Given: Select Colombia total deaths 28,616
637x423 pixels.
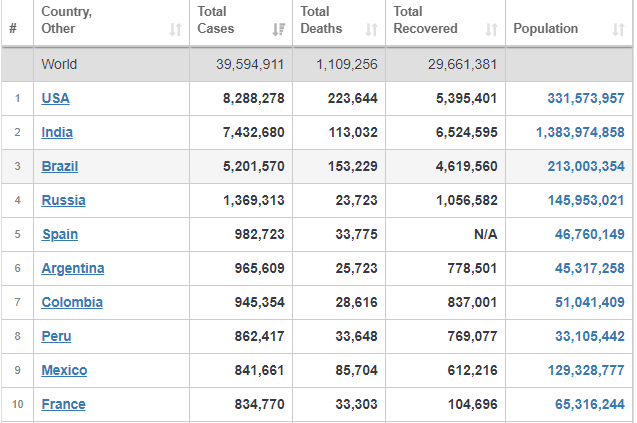Looking at the screenshot, I should click(356, 302).
